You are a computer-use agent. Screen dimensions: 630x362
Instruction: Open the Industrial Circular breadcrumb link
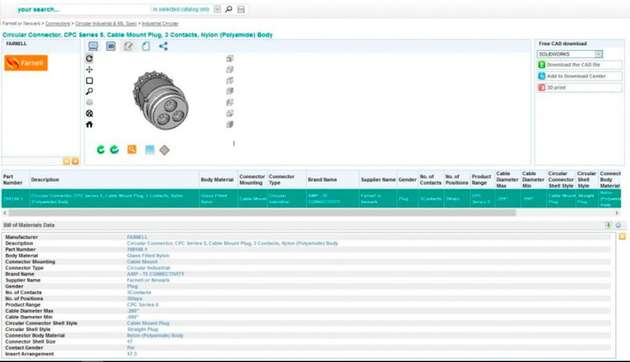[160, 24]
